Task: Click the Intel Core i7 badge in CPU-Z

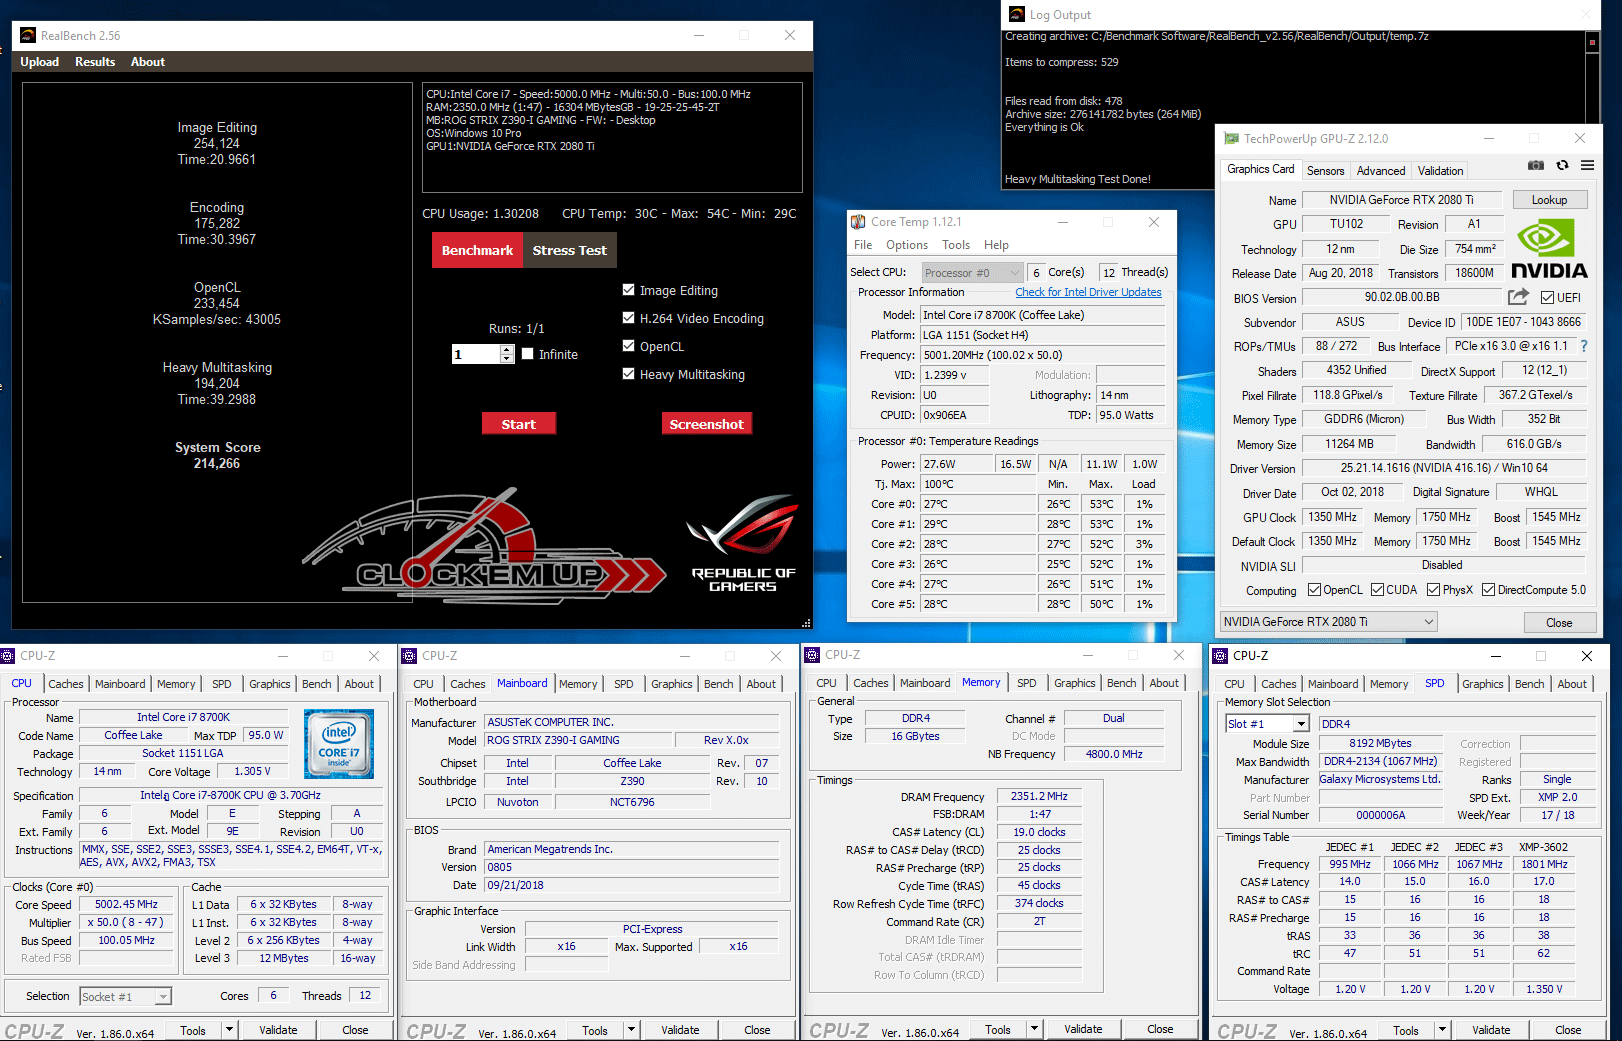Action: coord(339,744)
